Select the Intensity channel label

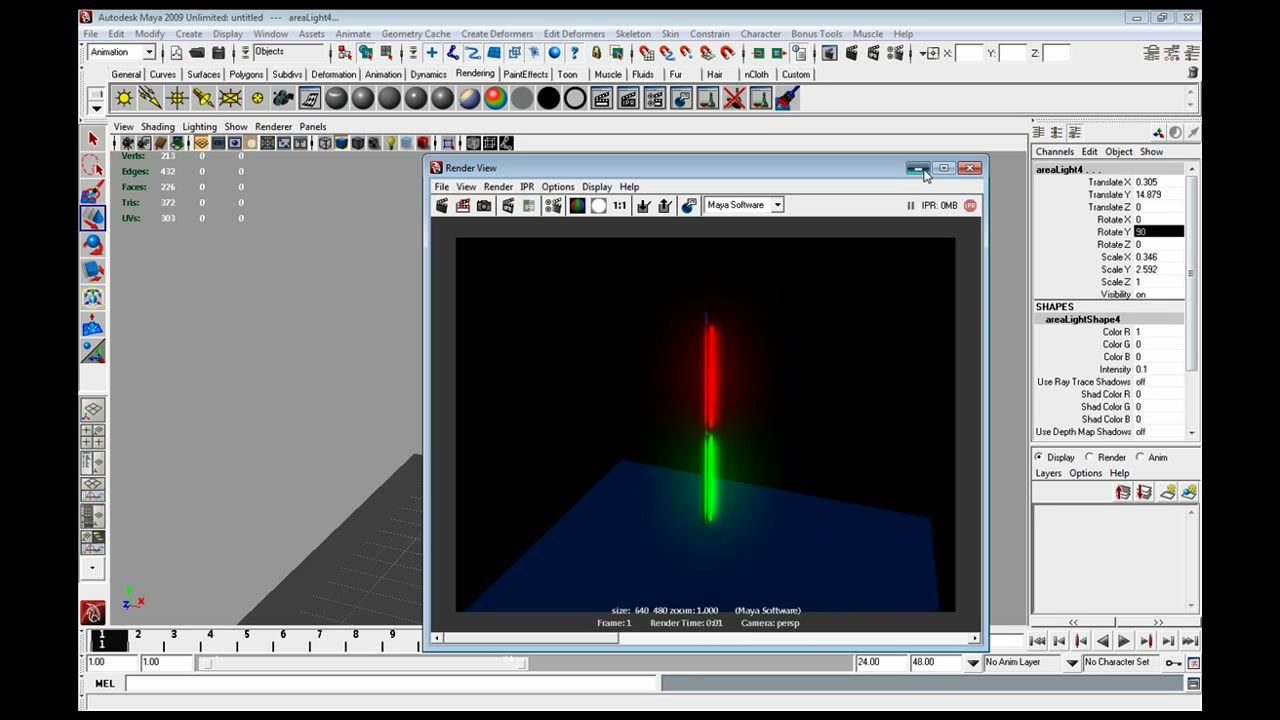(x=1115, y=370)
